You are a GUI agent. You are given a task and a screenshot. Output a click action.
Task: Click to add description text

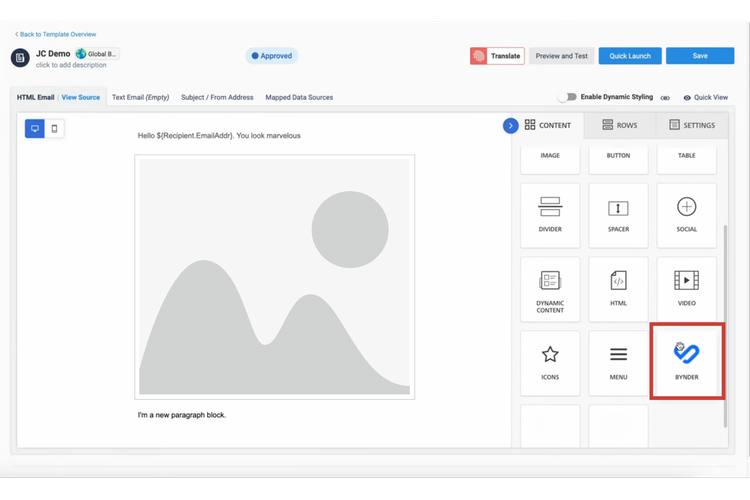click(x=71, y=65)
